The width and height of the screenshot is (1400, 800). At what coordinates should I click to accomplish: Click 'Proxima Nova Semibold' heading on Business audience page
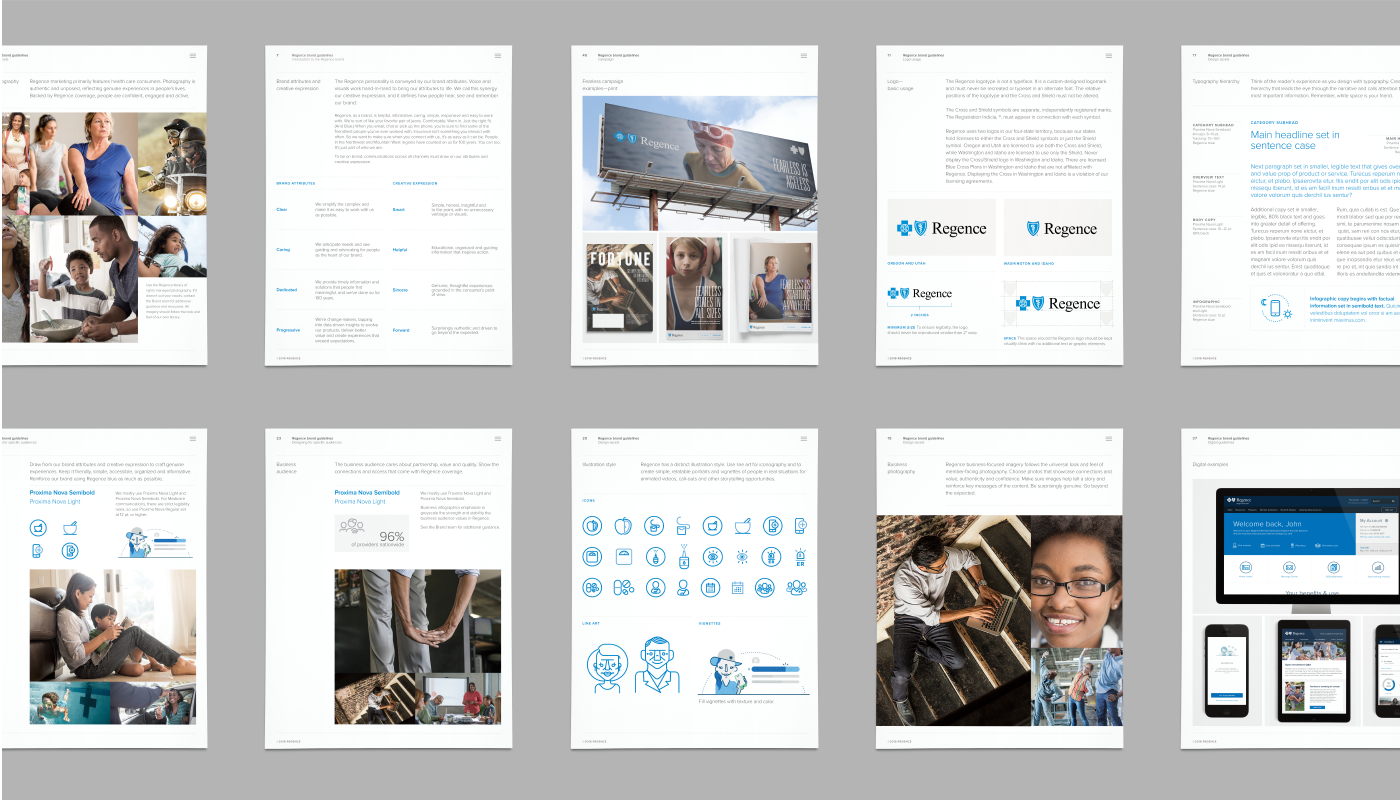tap(367, 492)
